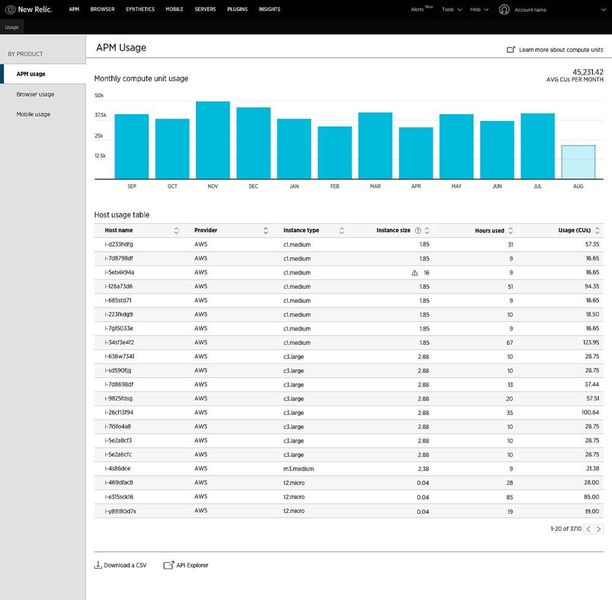
Task: Sort table by Instance type arrows
Action: [x=342, y=230]
